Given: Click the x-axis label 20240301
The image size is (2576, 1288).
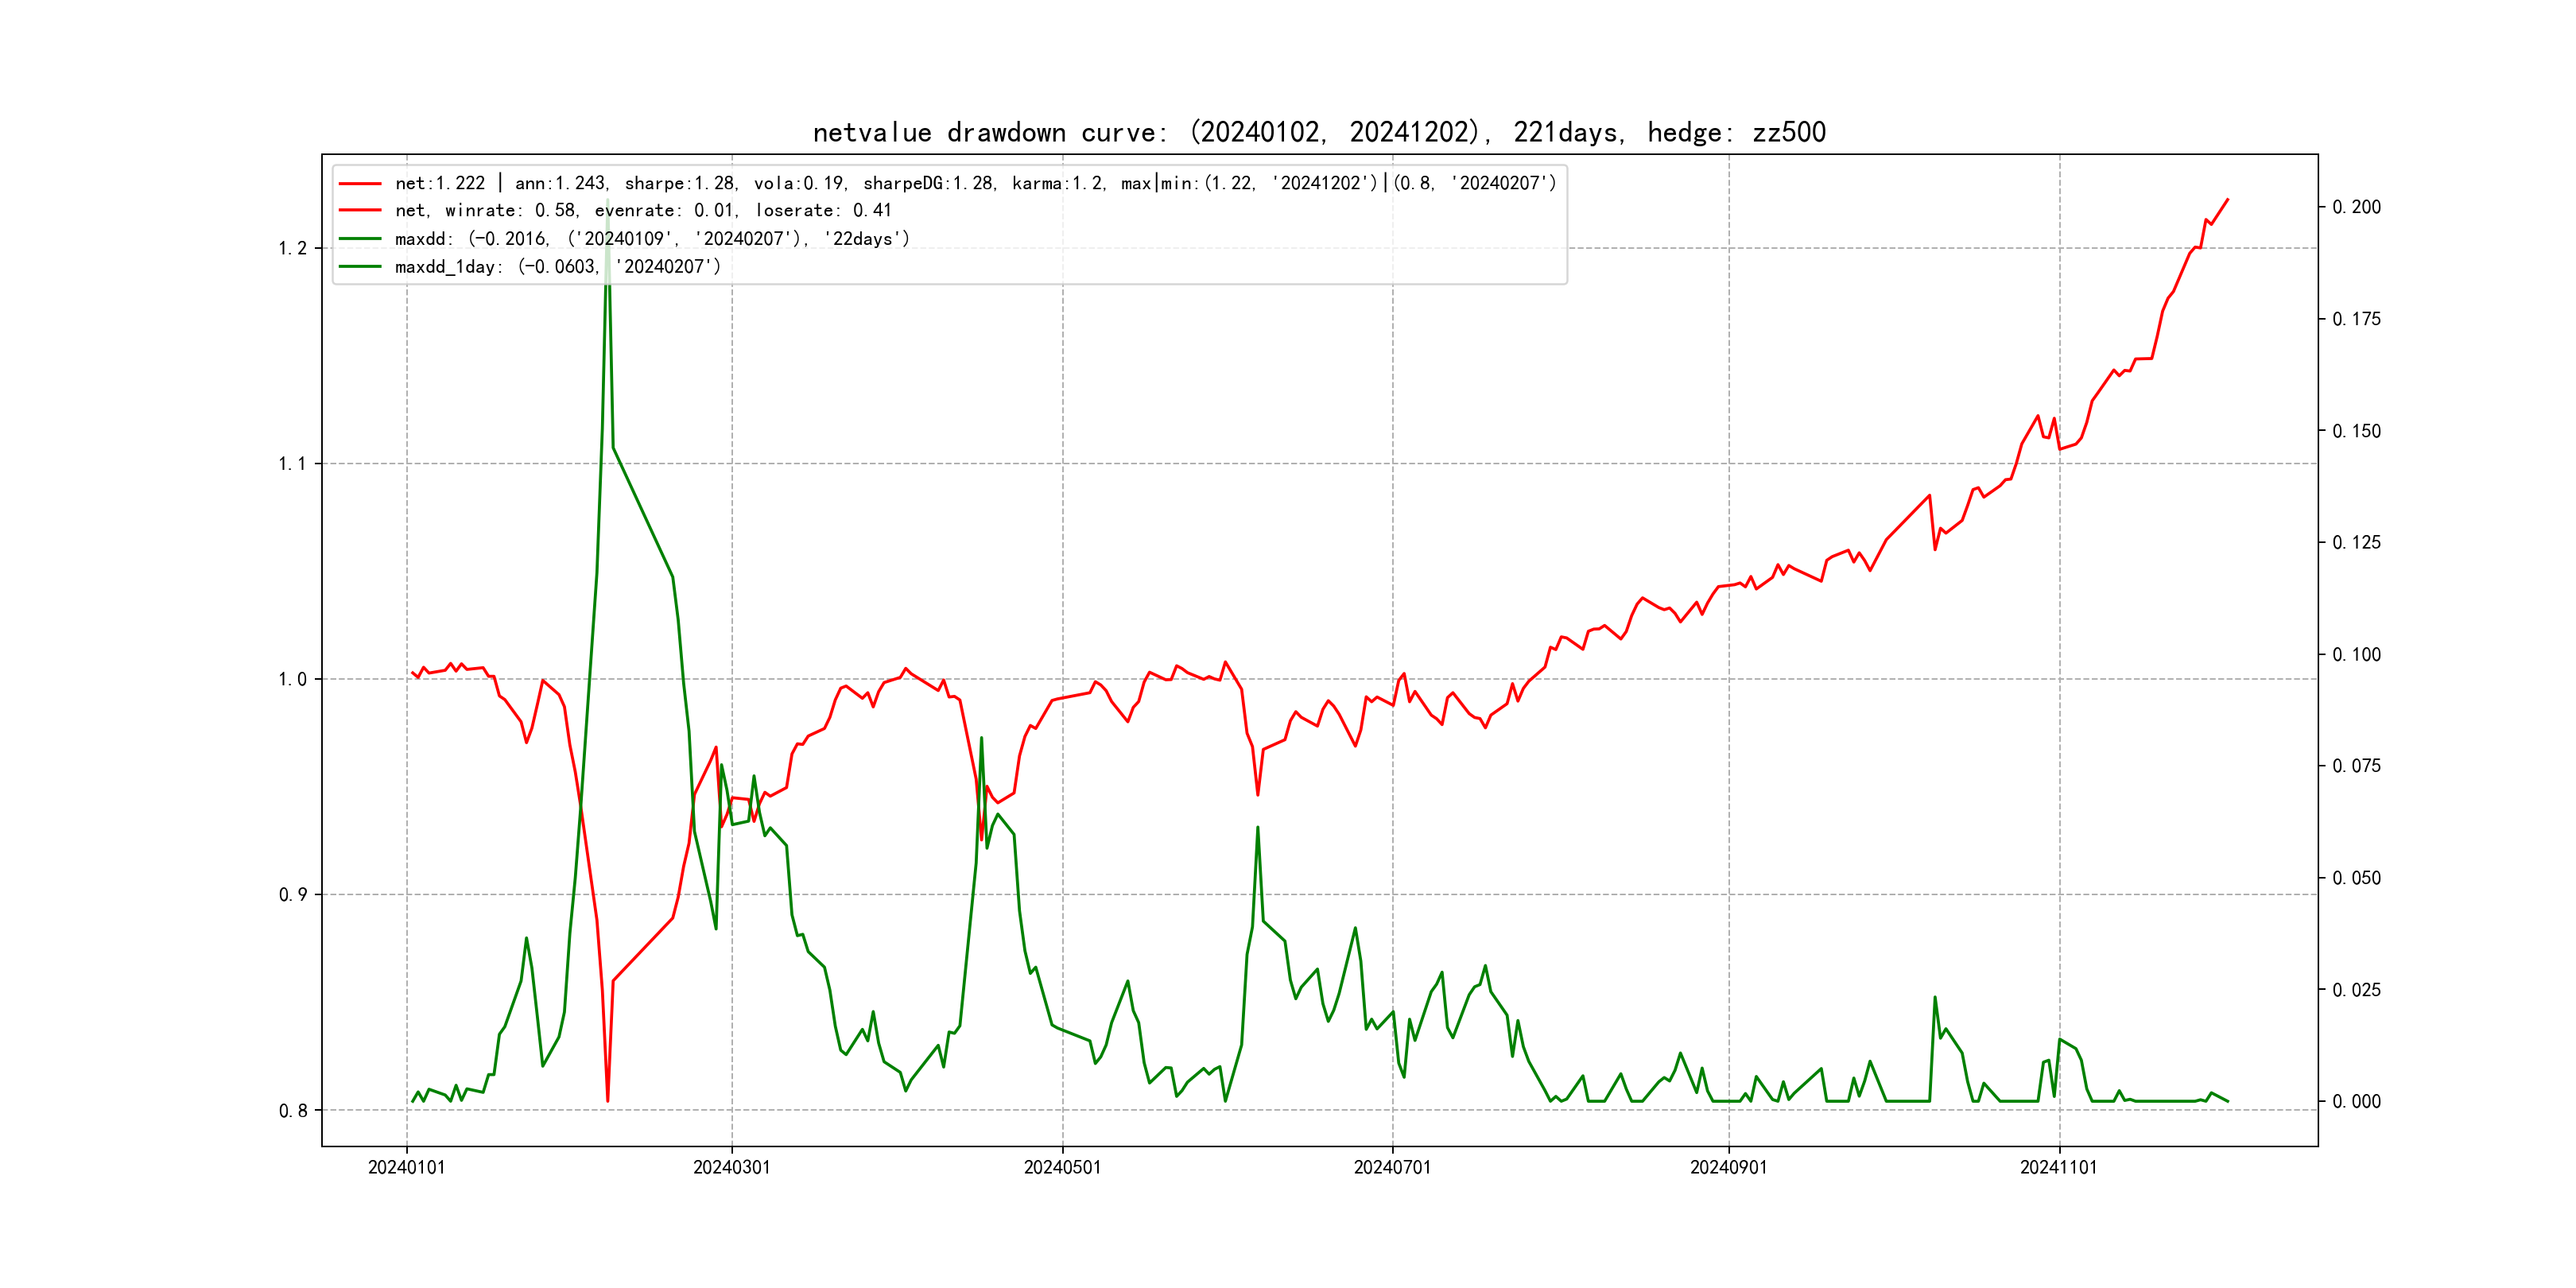Looking at the screenshot, I should coord(731,1168).
